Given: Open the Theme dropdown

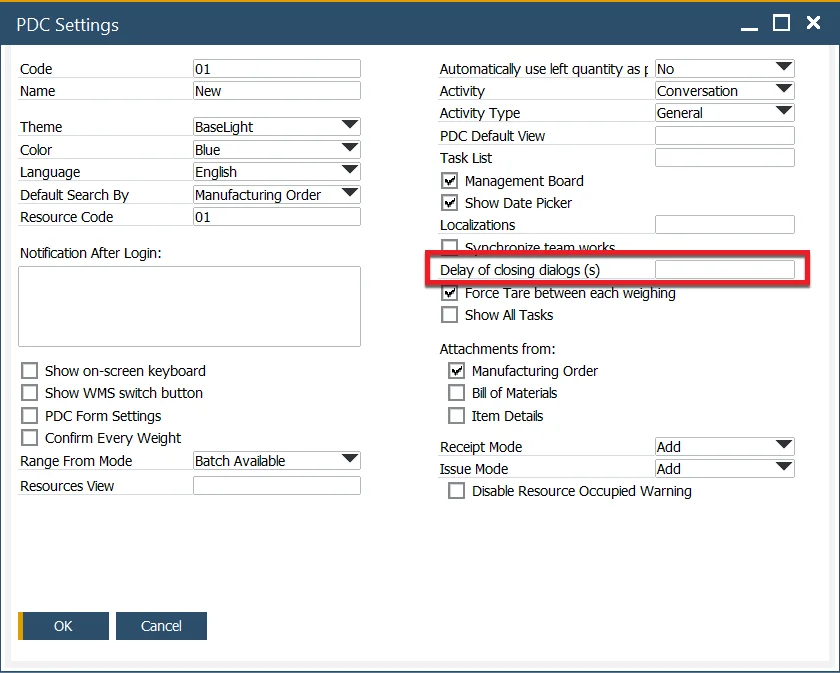Looking at the screenshot, I should [277, 126].
